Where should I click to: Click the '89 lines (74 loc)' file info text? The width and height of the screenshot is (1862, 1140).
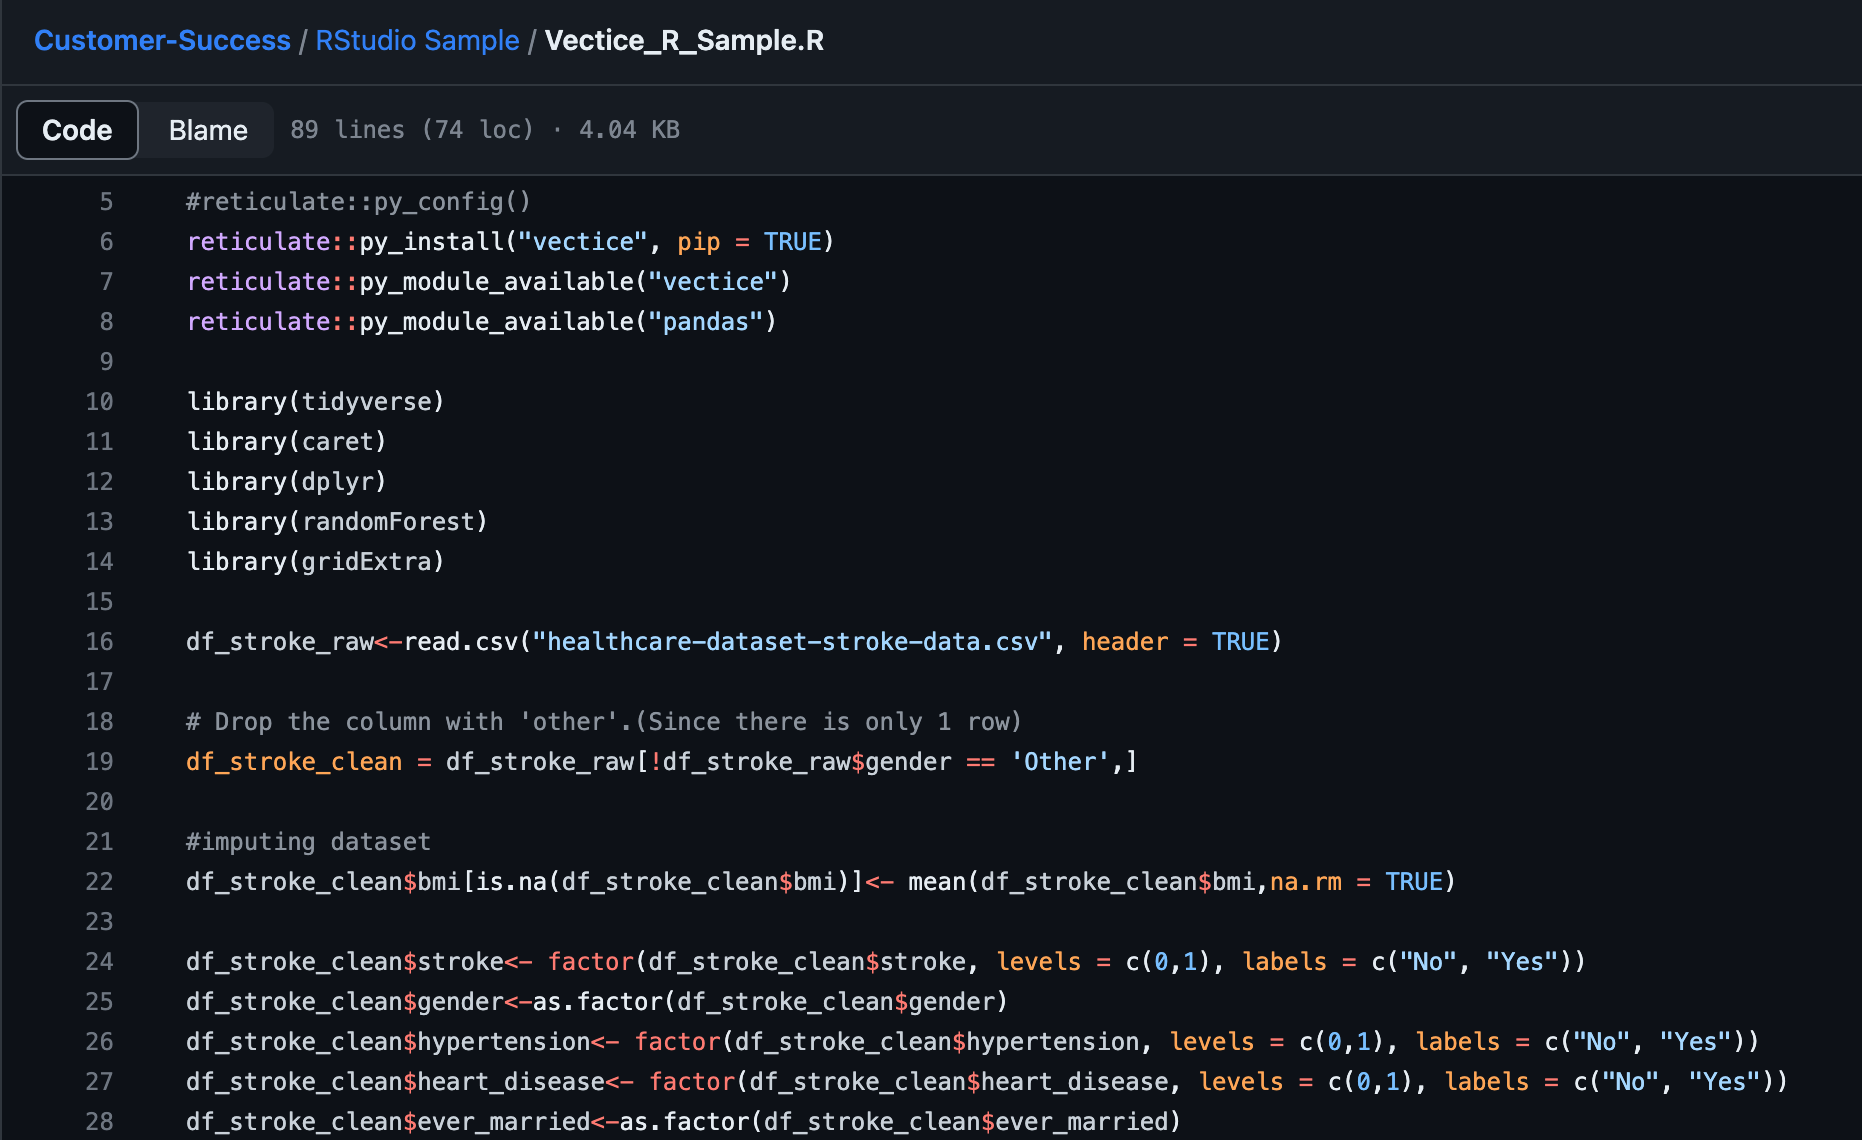click(x=411, y=130)
